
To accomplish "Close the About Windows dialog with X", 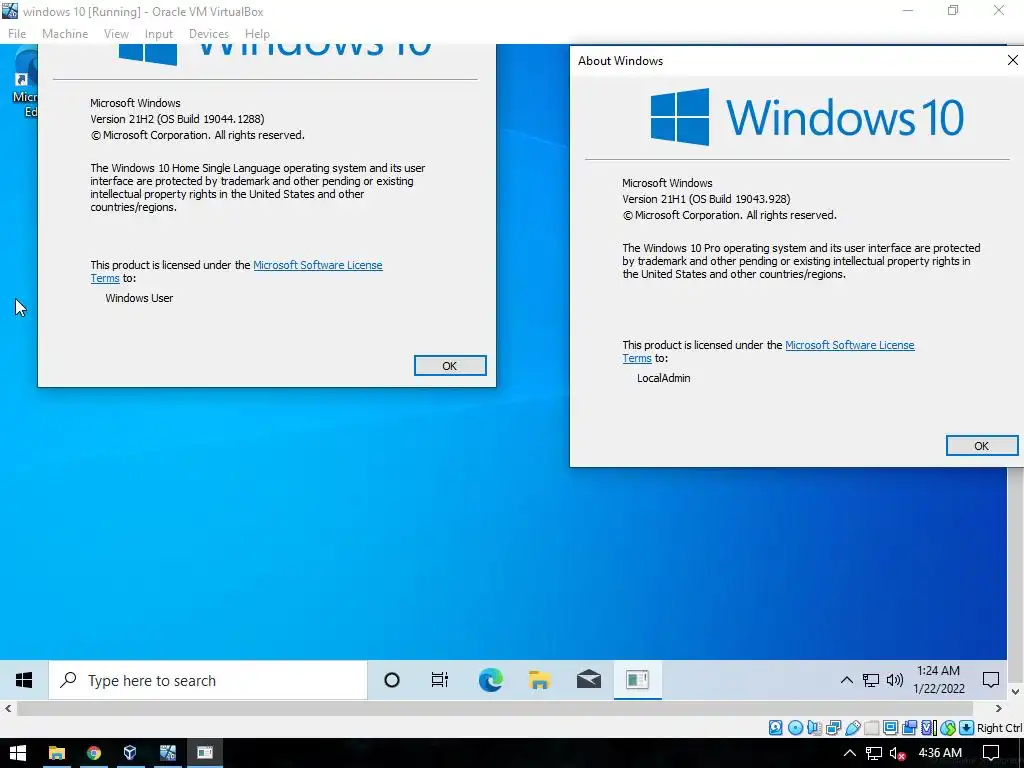I will (x=1012, y=60).
